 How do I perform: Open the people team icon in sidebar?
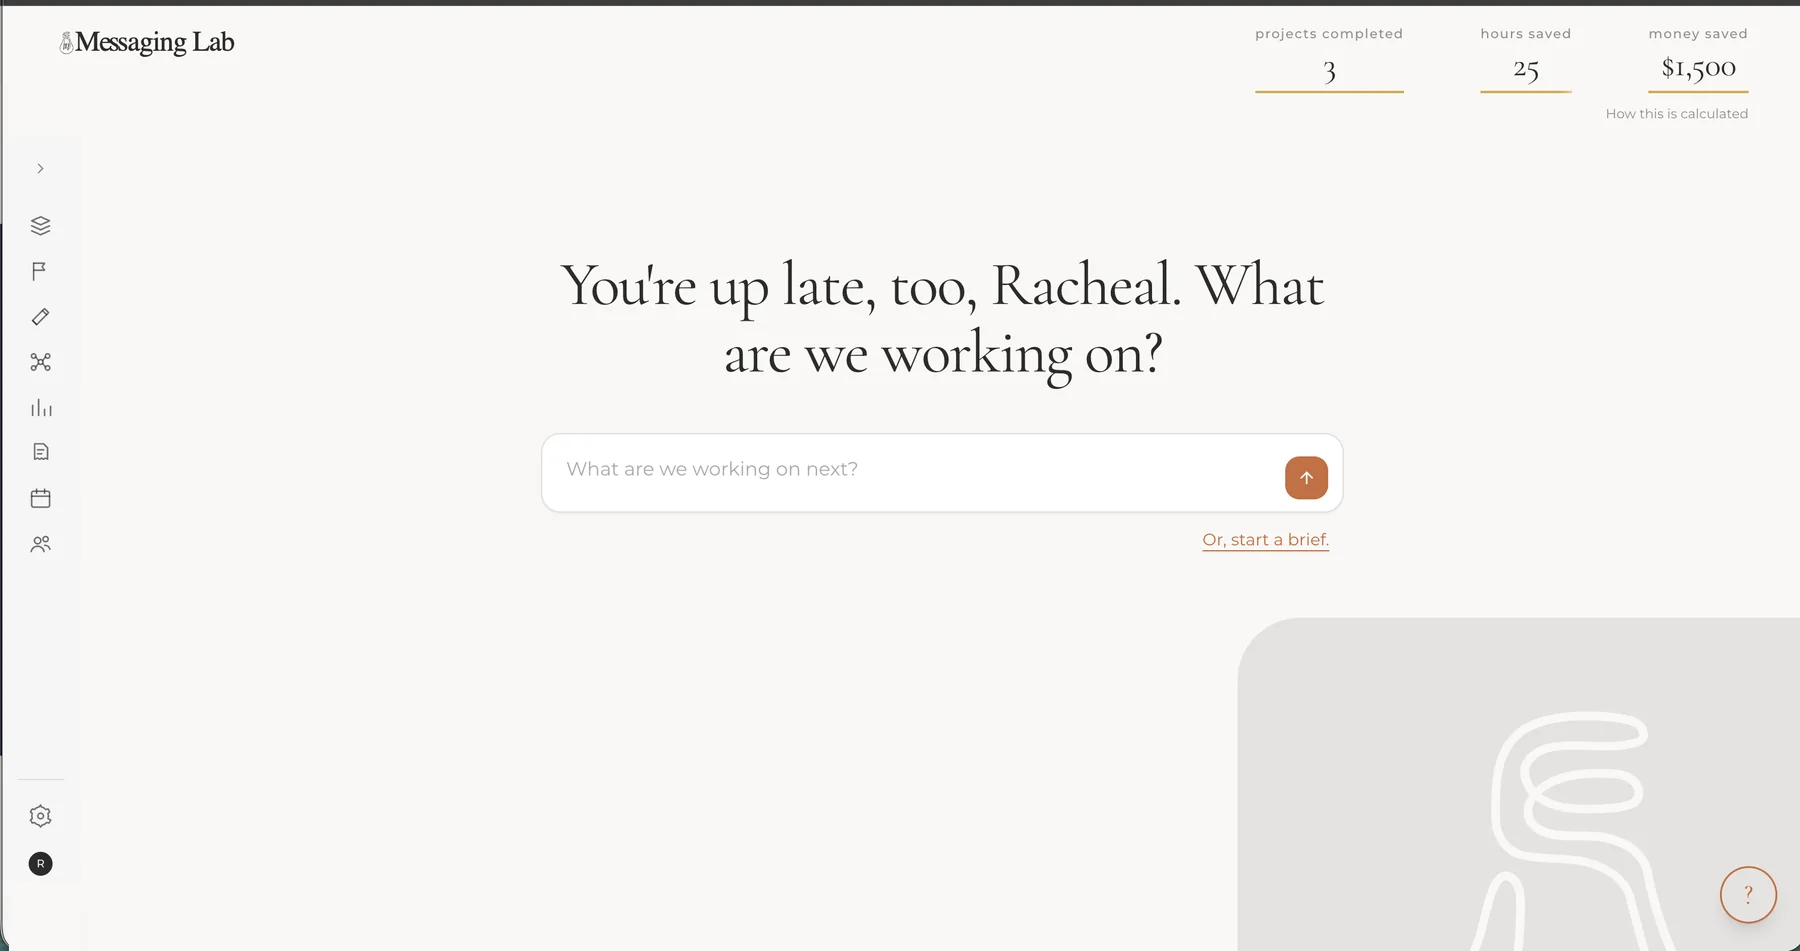click(40, 544)
